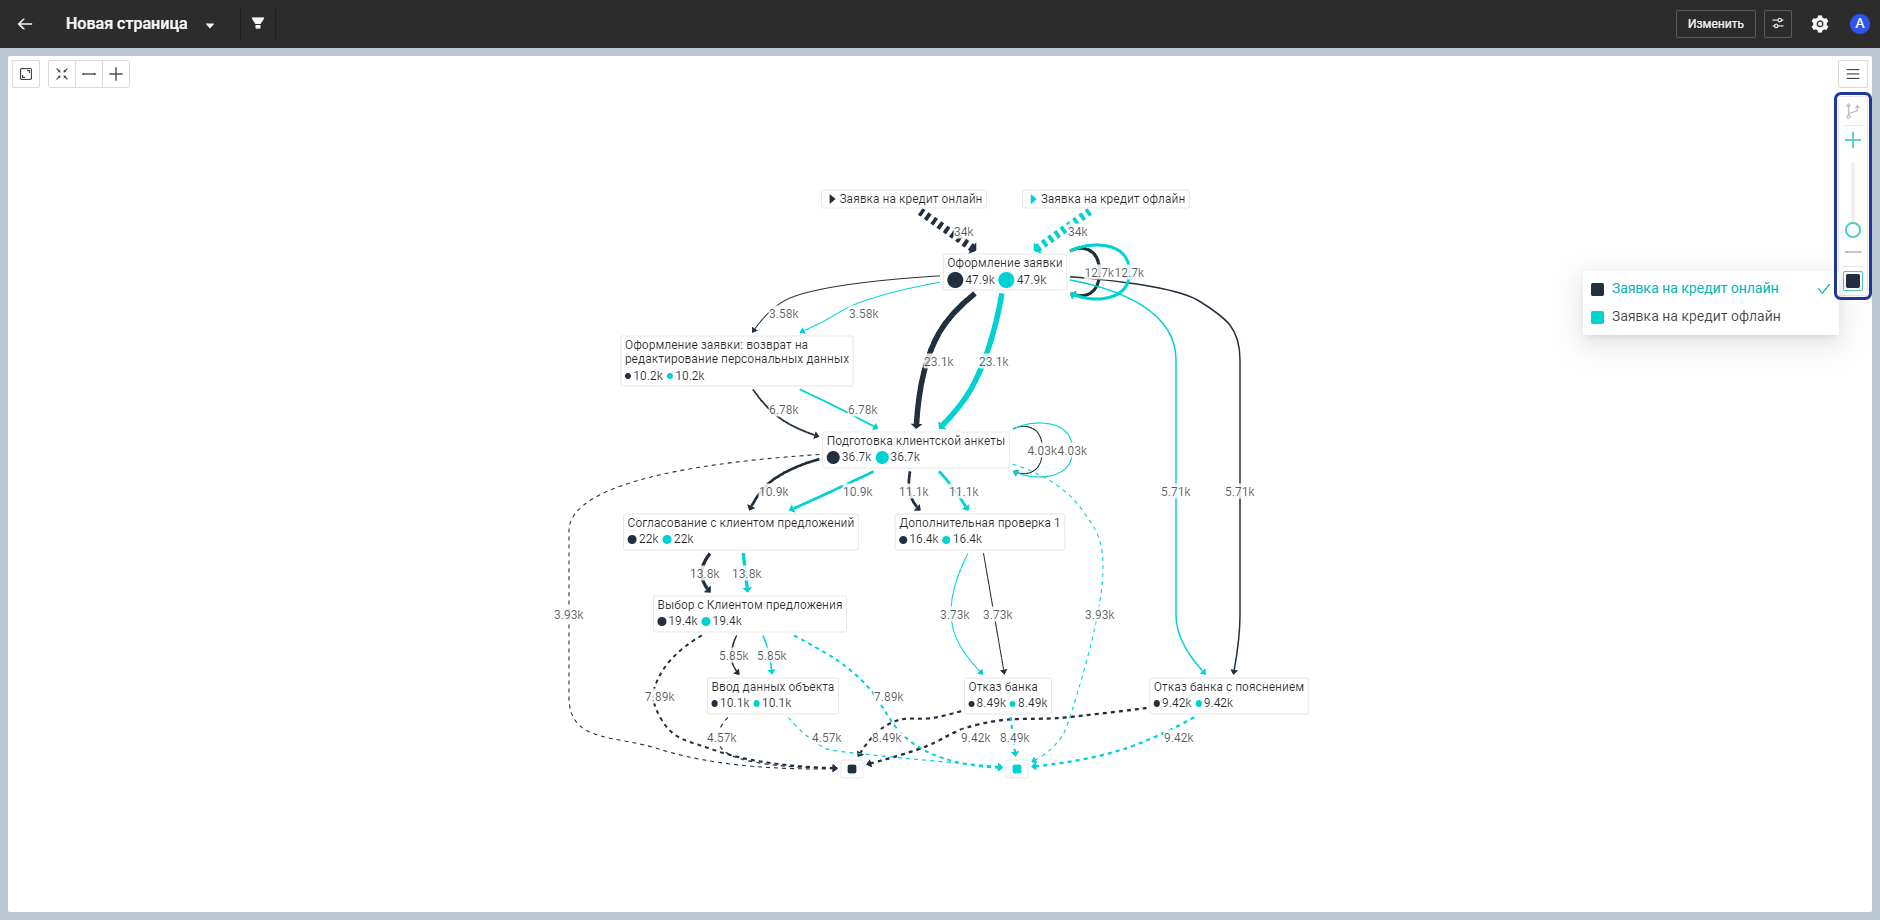The height and width of the screenshot is (920, 1880).
Task: Select 'Заявка на кредит офлайн' legend option
Action: tap(1710, 316)
